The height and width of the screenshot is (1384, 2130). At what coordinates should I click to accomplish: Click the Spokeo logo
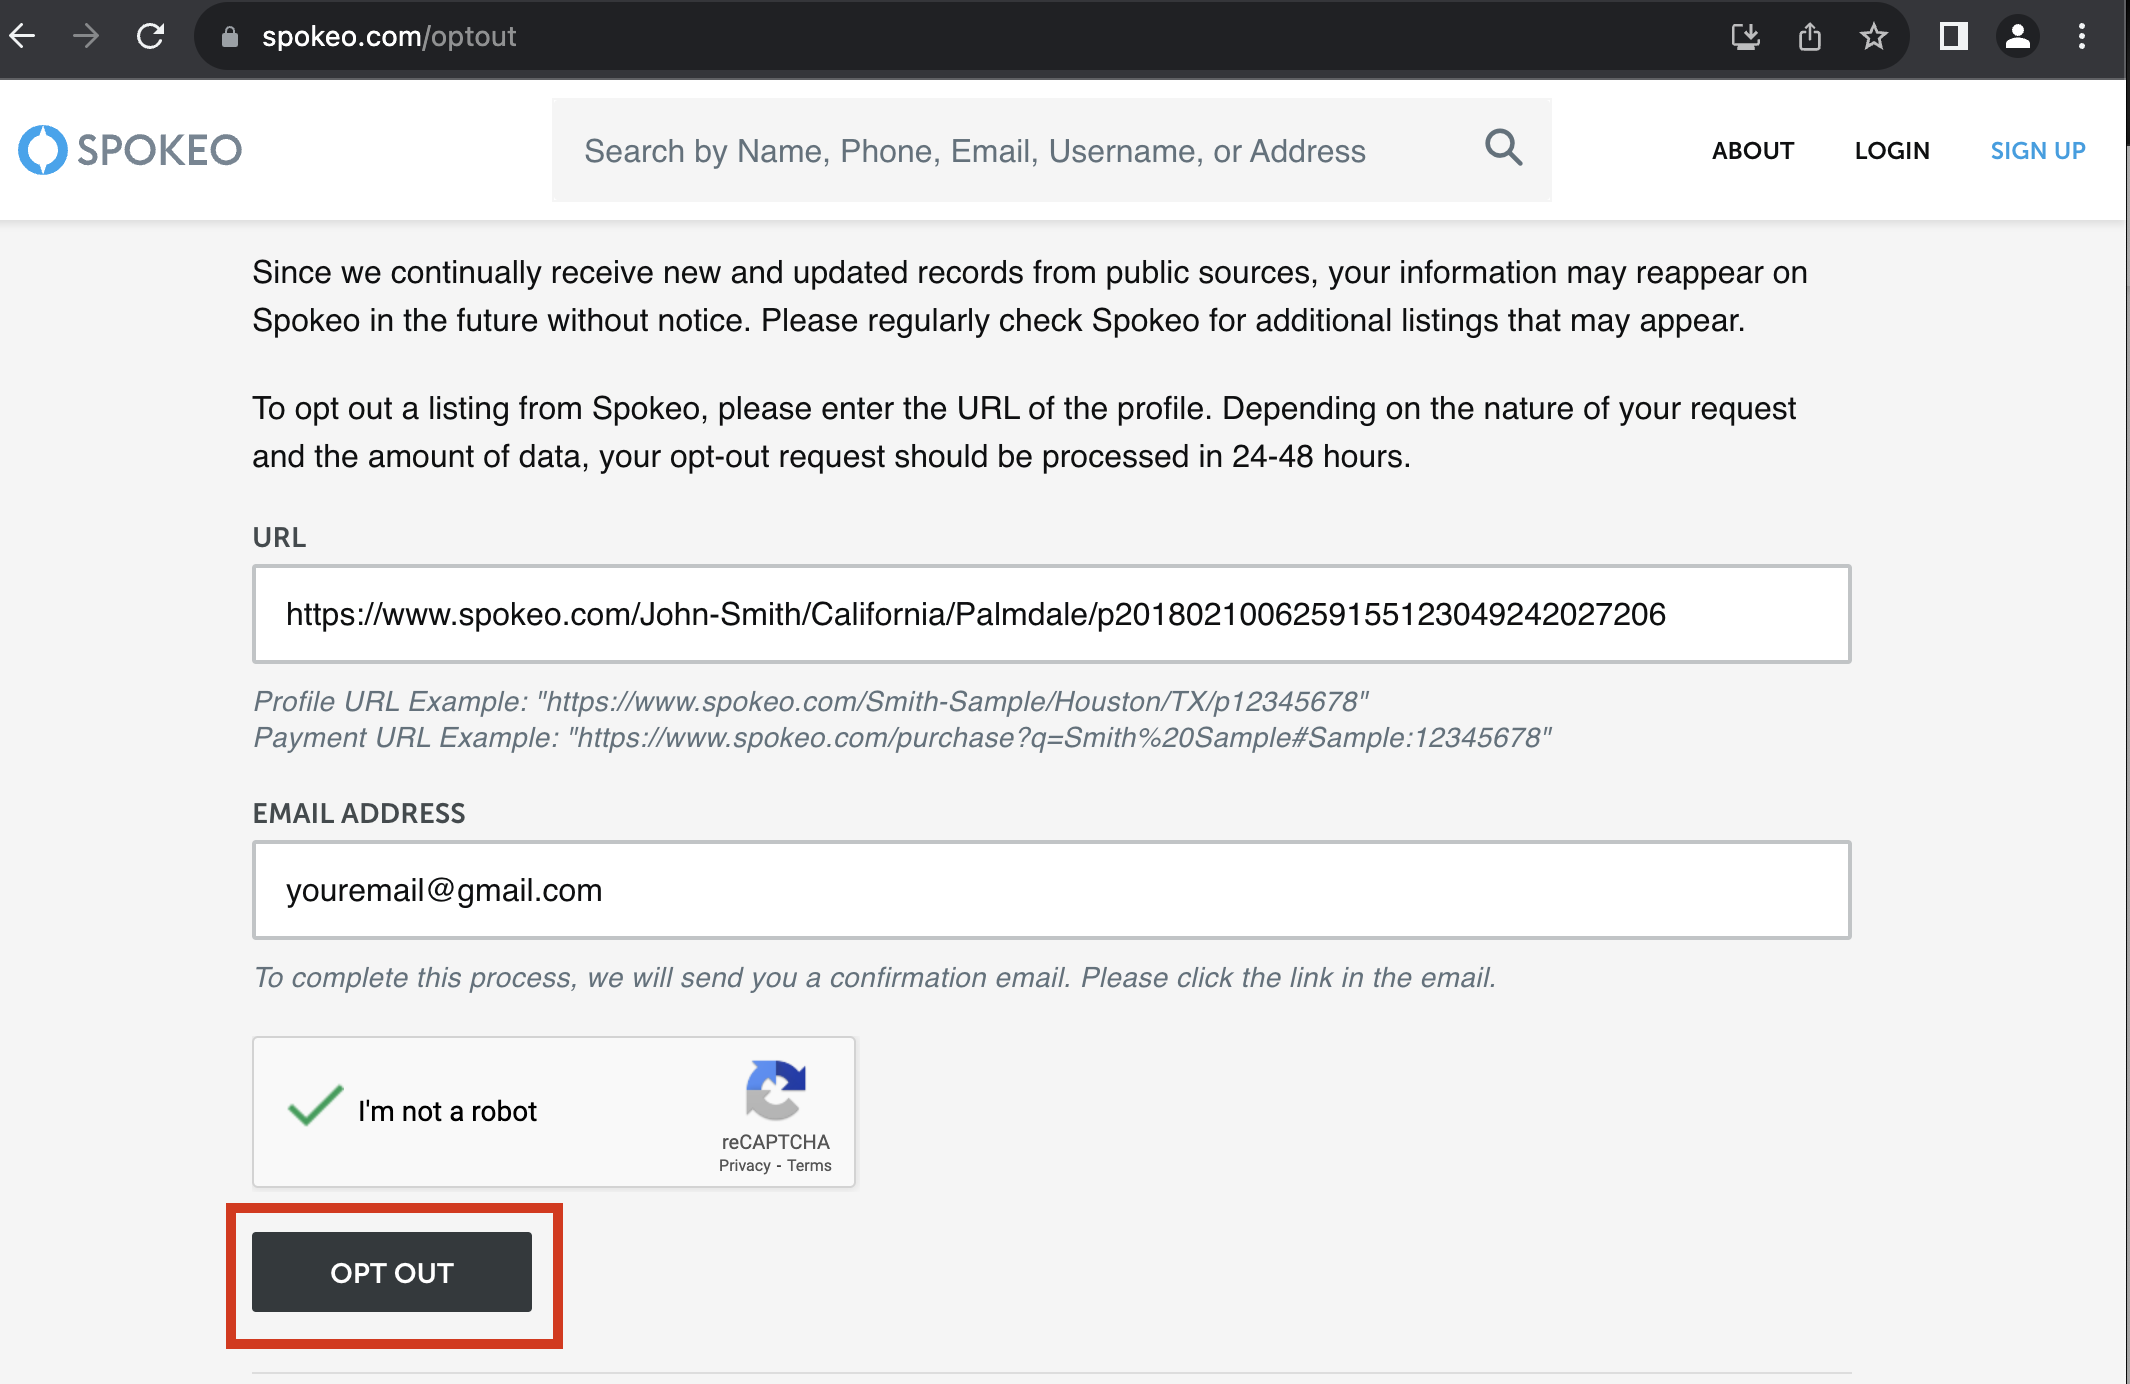(x=128, y=149)
